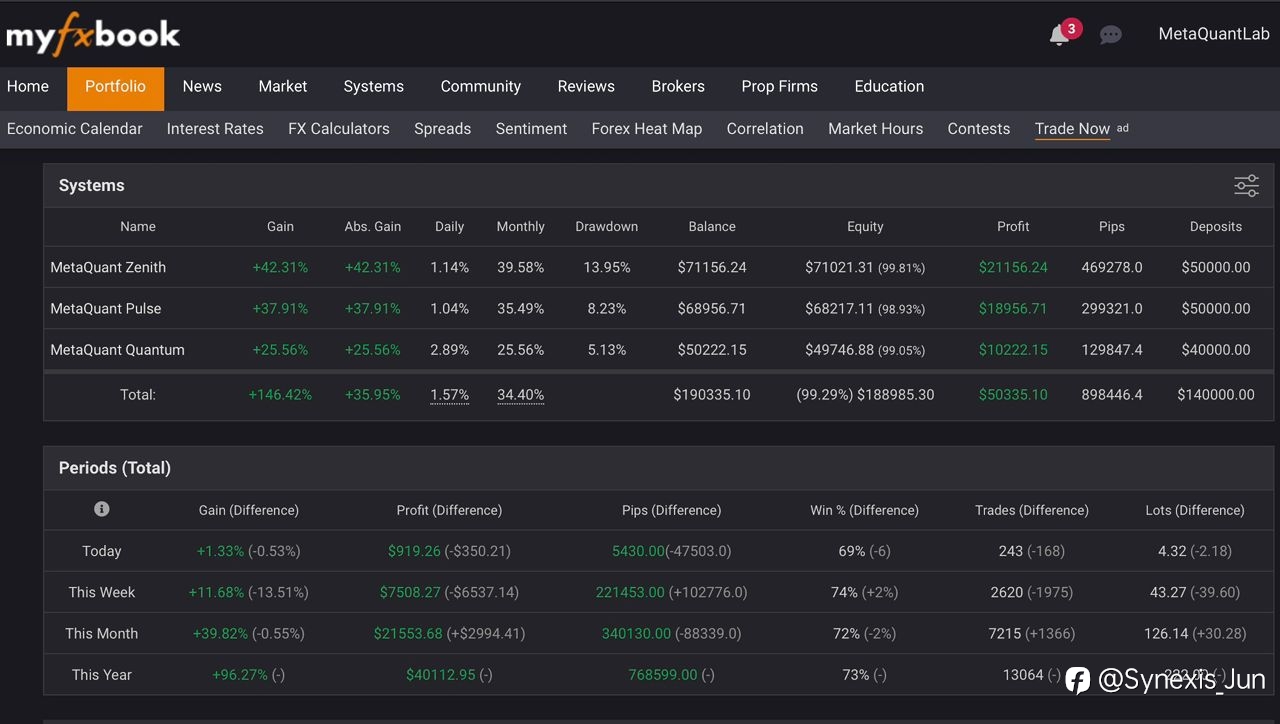Image resolution: width=1280 pixels, height=724 pixels.
Task: Open the MetaQuant Zenith system
Action: [x=108, y=268]
